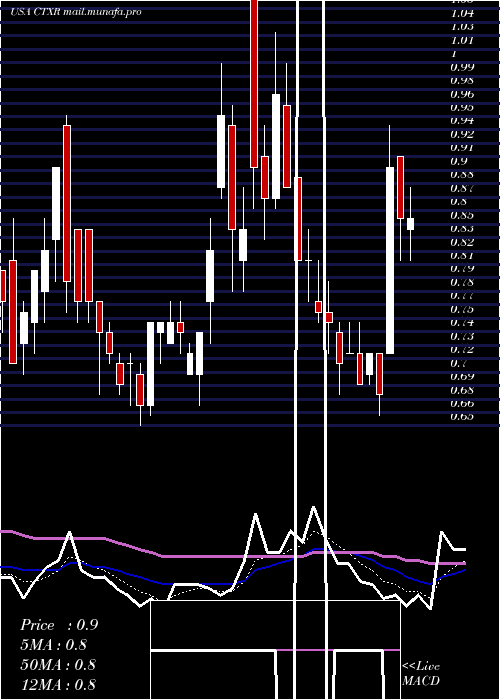Click the '12MA : 0.8' readout
500x700 pixels.
(58, 684)
